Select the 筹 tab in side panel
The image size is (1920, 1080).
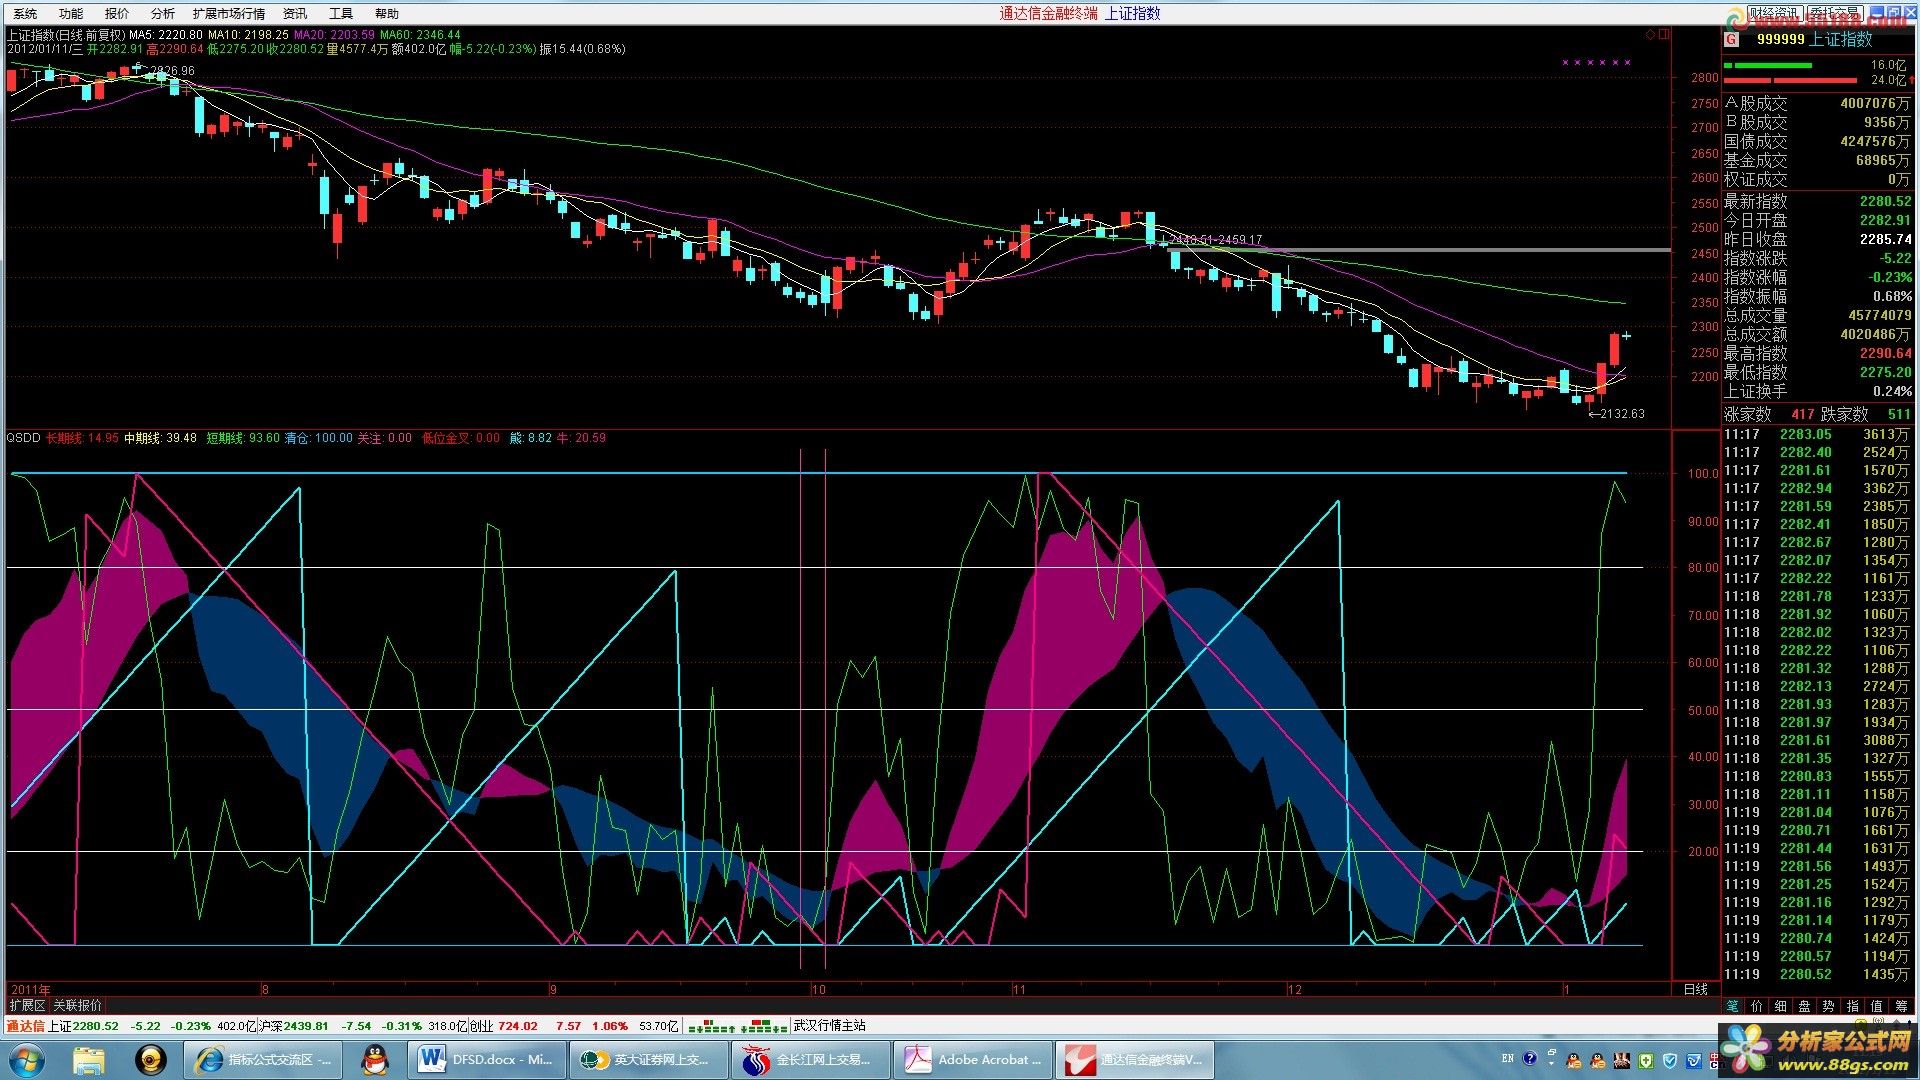(x=1901, y=1006)
